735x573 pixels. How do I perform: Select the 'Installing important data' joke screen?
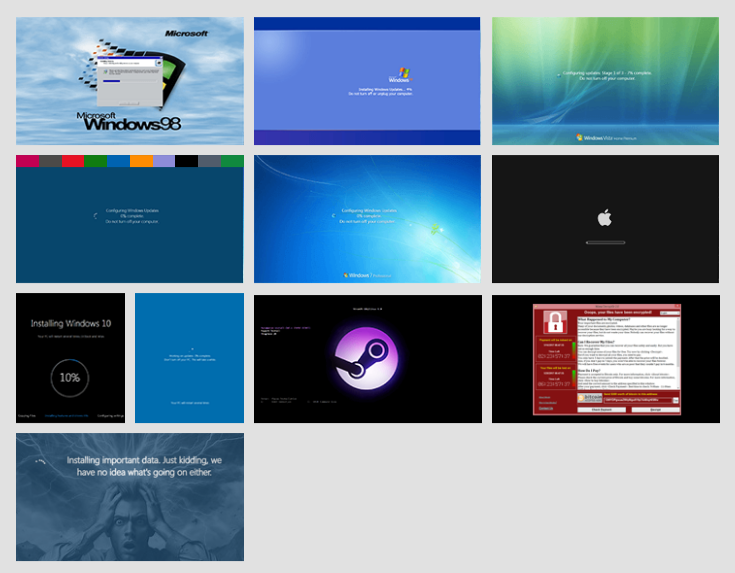[129, 496]
